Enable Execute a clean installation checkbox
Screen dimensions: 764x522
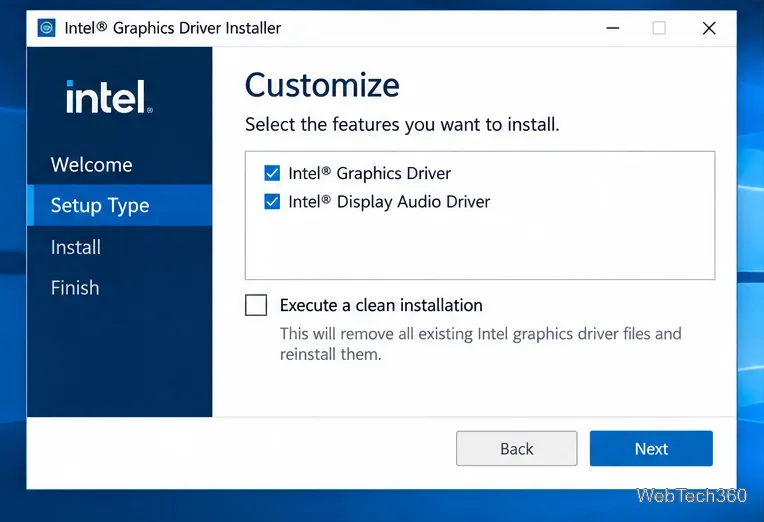tap(256, 305)
